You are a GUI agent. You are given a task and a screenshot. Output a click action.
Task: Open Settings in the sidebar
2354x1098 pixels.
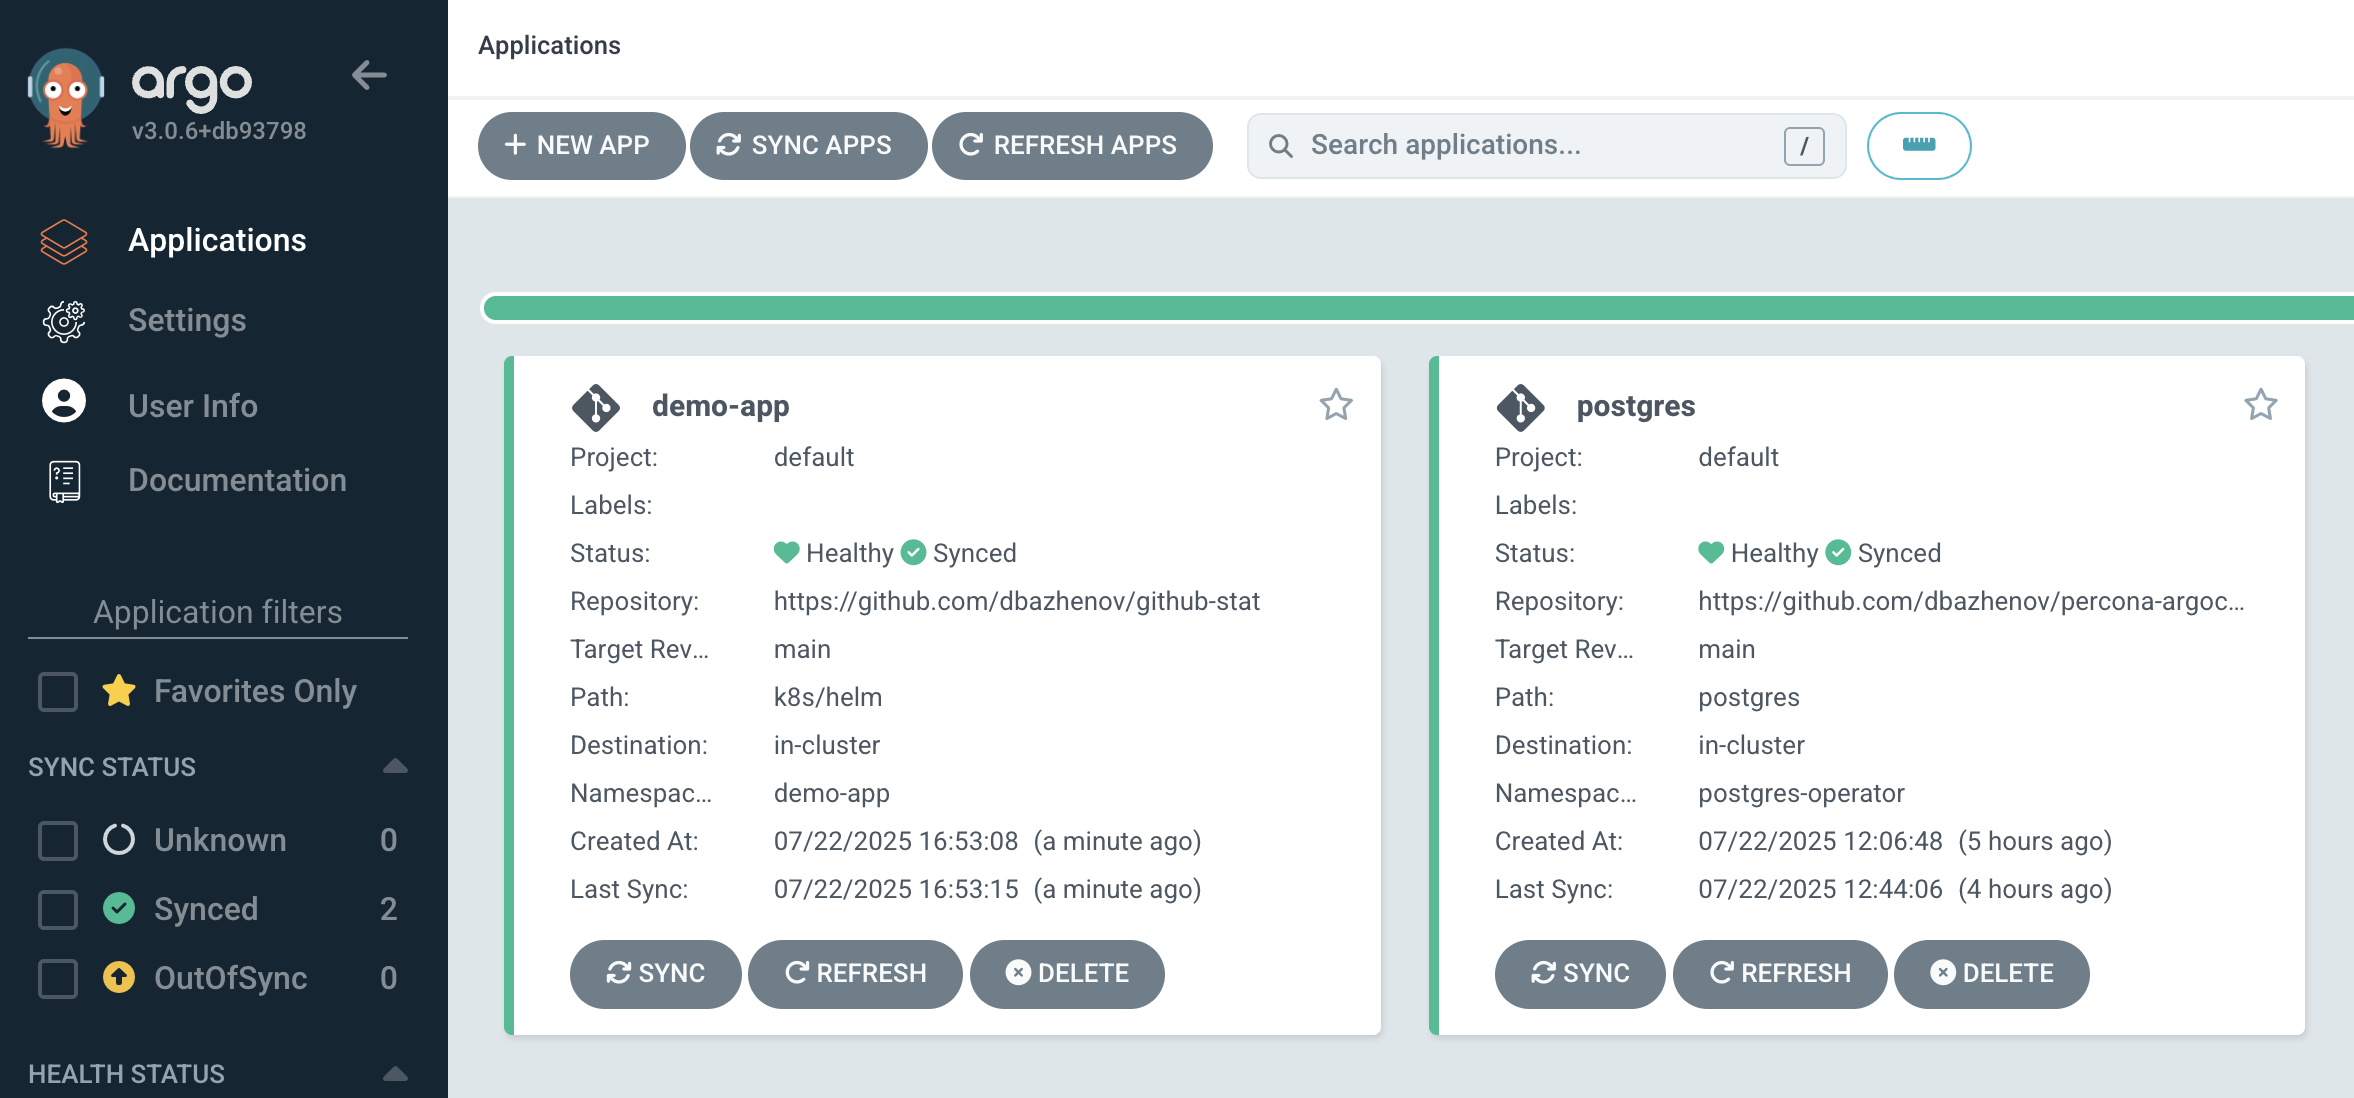(x=187, y=320)
